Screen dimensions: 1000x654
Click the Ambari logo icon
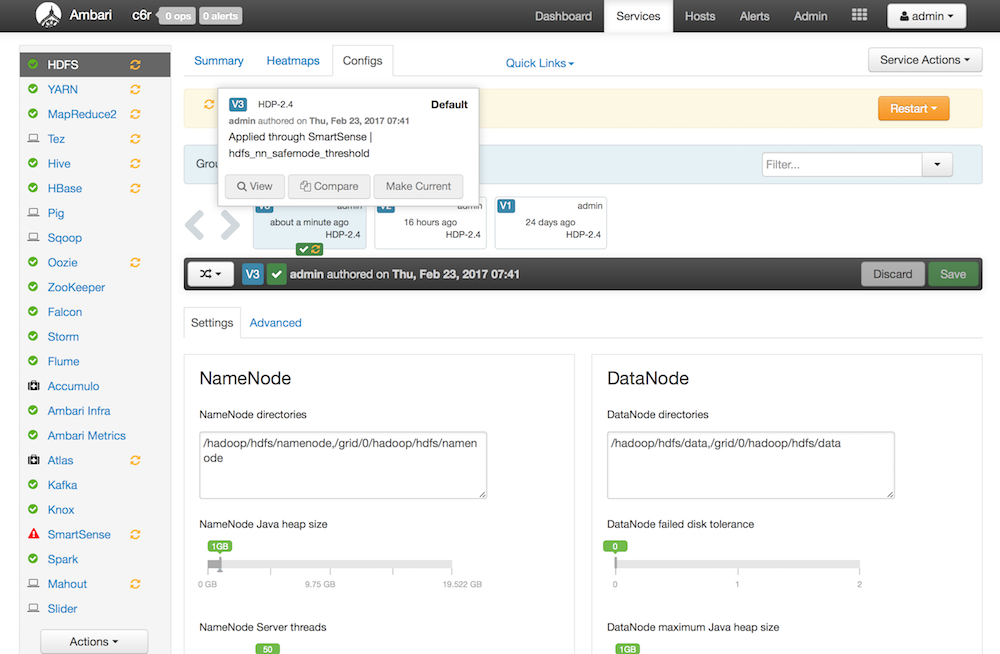48,15
